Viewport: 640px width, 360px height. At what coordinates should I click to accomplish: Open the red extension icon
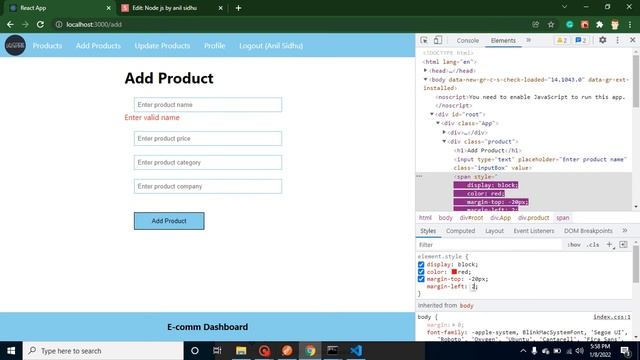pyautogui.click(x=584, y=24)
